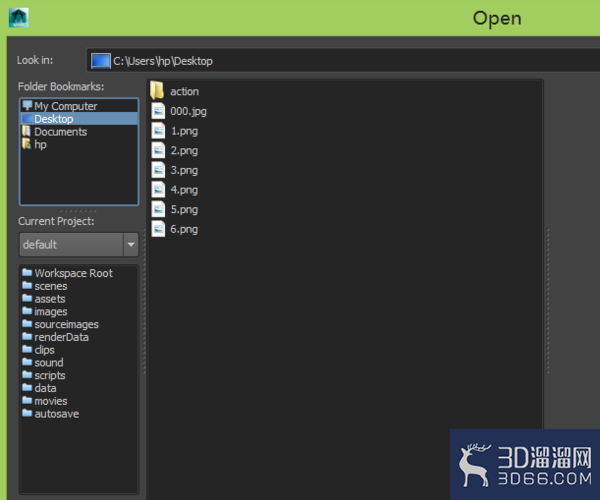The height and width of the screenshot is (500, 600).
Task: Click the scenes folder icon
Action: click(x=27, y=285)
